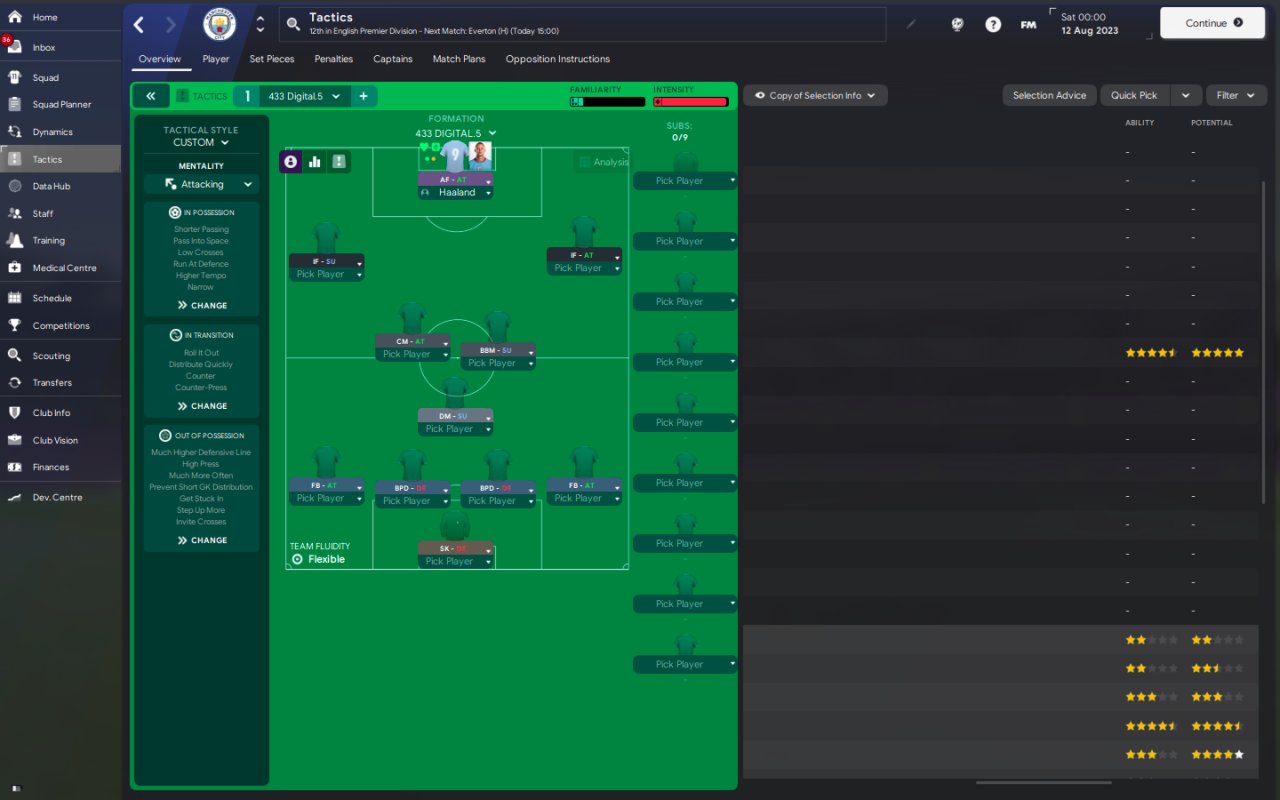Viewport: 1280px width, 800px height.
Task: Open the AF - AT role dropdown
Action: click(456, 180)
